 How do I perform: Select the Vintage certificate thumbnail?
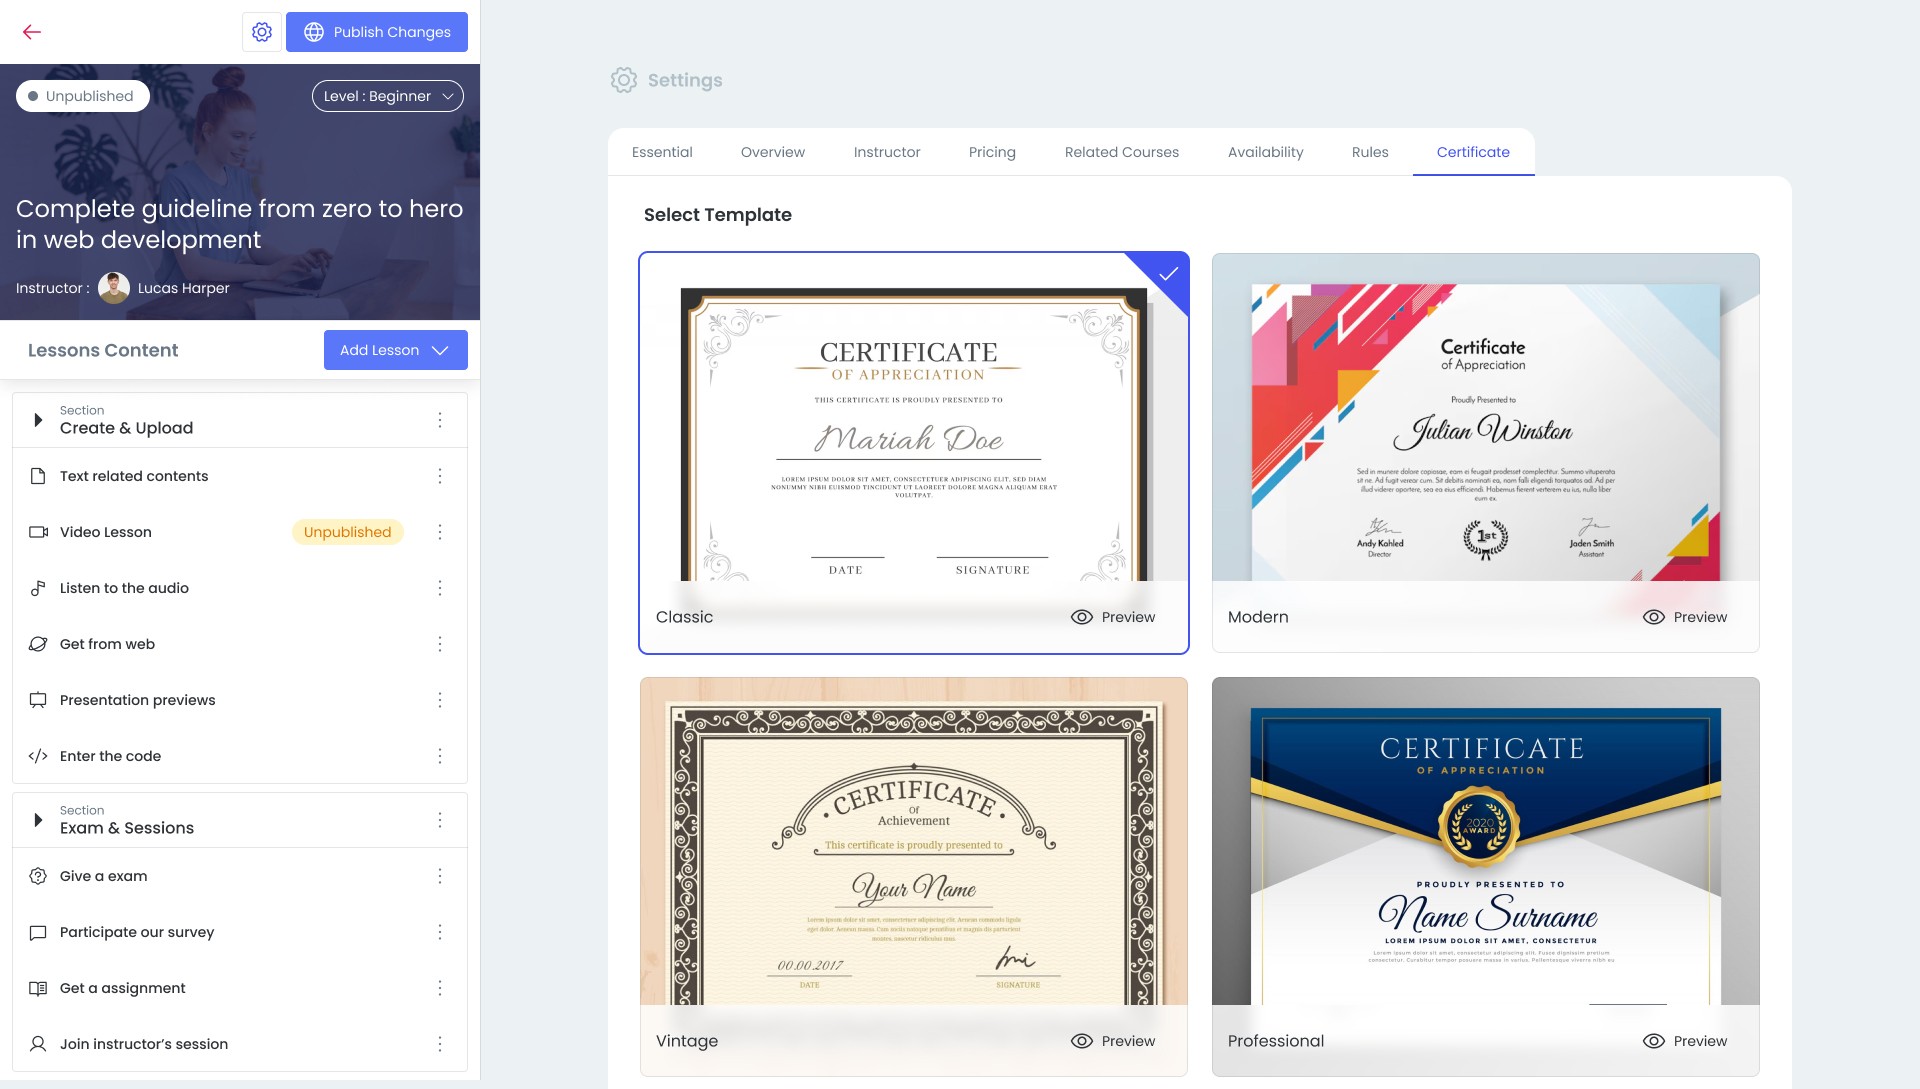pos(913,842)
